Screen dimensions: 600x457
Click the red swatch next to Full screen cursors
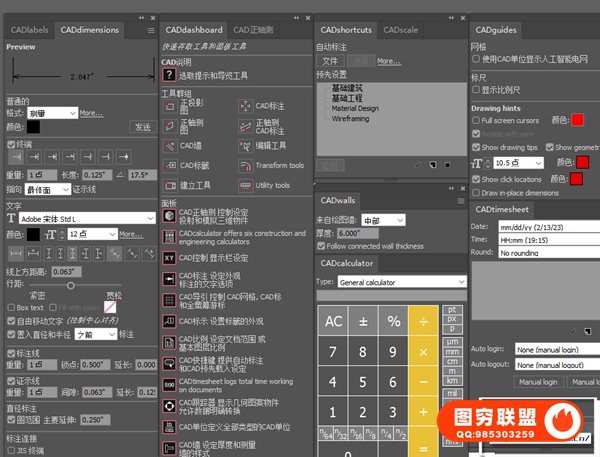click(577, 120)
